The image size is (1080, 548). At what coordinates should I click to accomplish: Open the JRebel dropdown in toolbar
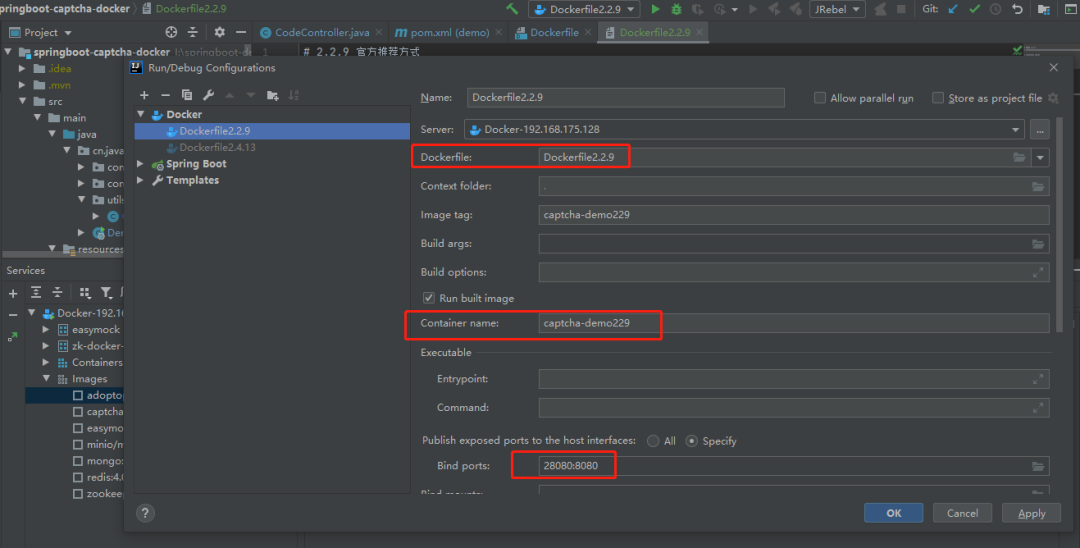tap(837, 9)
